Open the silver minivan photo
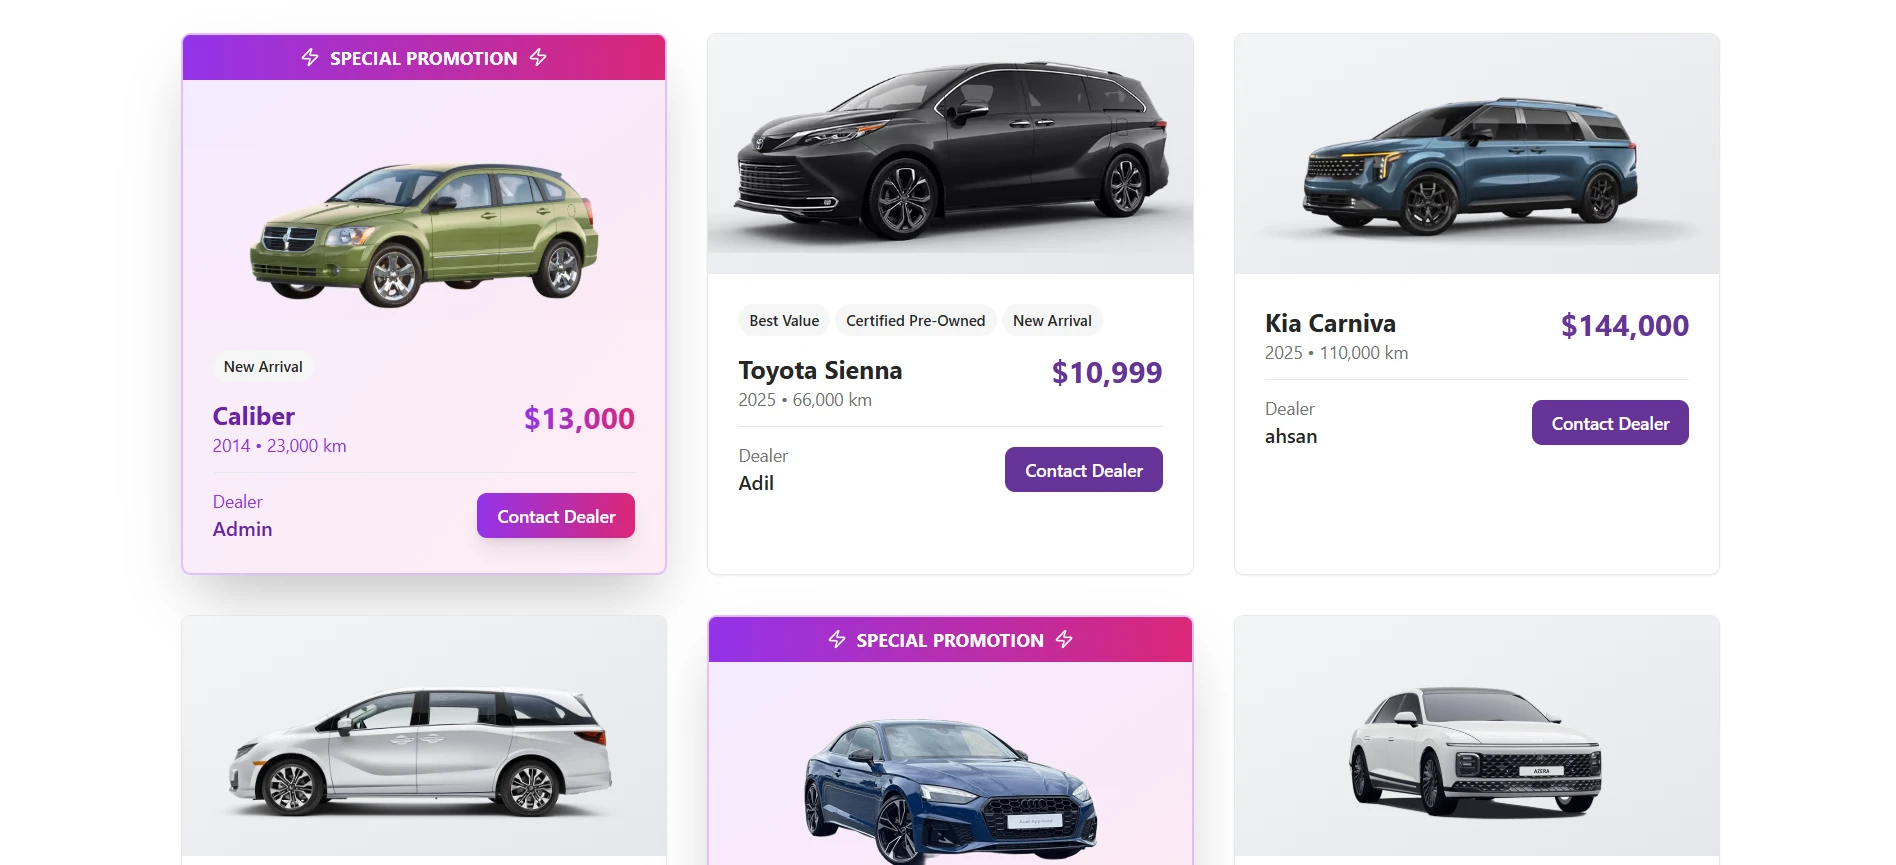This screenshot has width=1896, height=865. pyautogui.click(x=424, y=752)
